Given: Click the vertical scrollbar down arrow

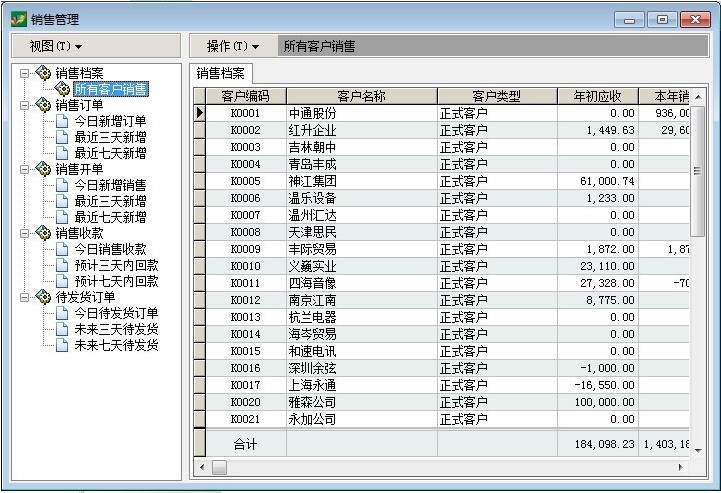Looking at the screenshot, I should tap(698, 451).
